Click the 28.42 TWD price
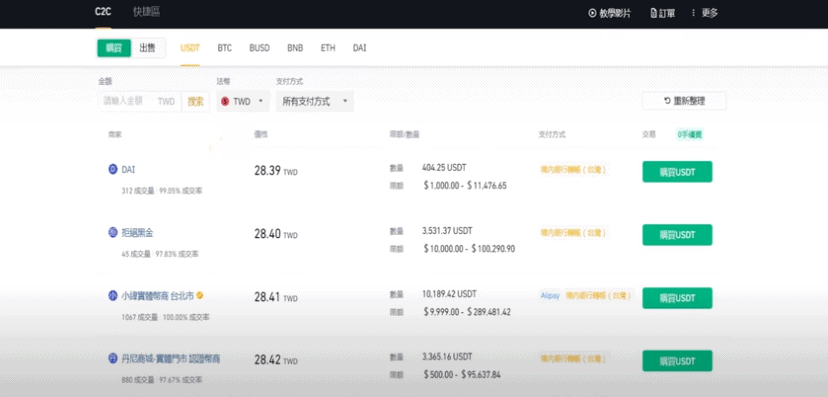The image size is (828, 397). tap(276, 361)
